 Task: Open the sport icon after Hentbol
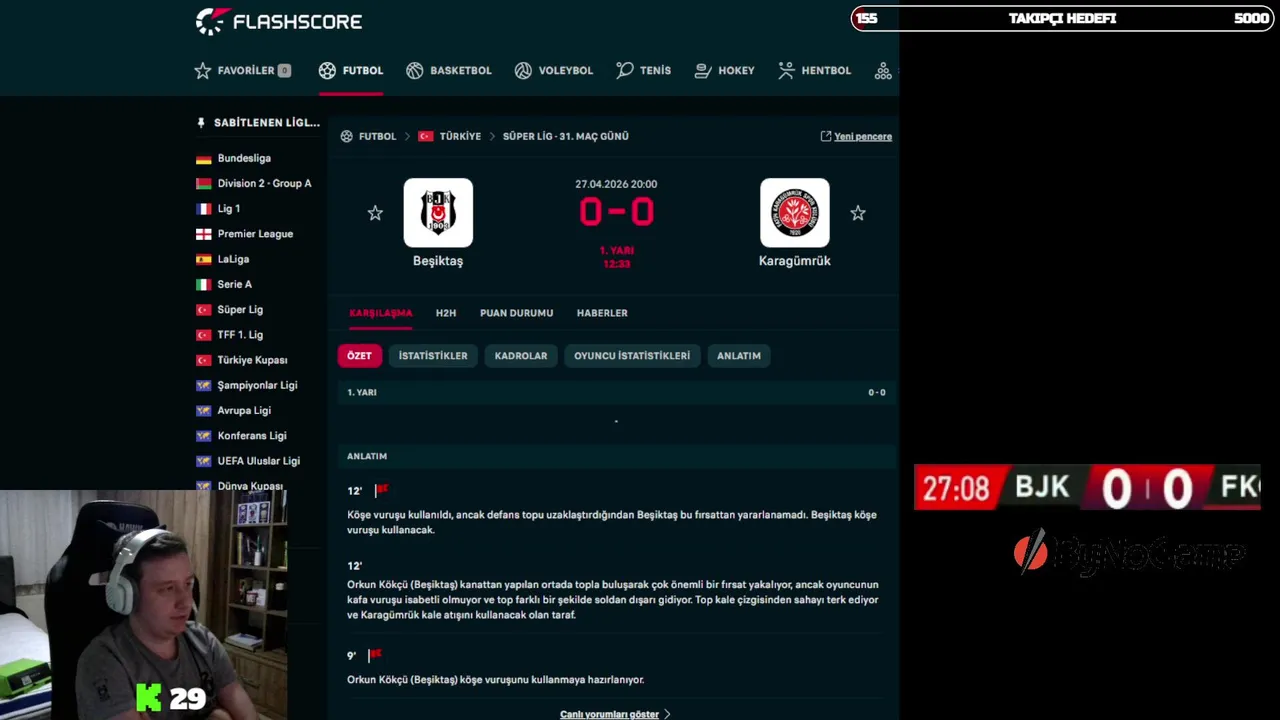pos(883,70)
